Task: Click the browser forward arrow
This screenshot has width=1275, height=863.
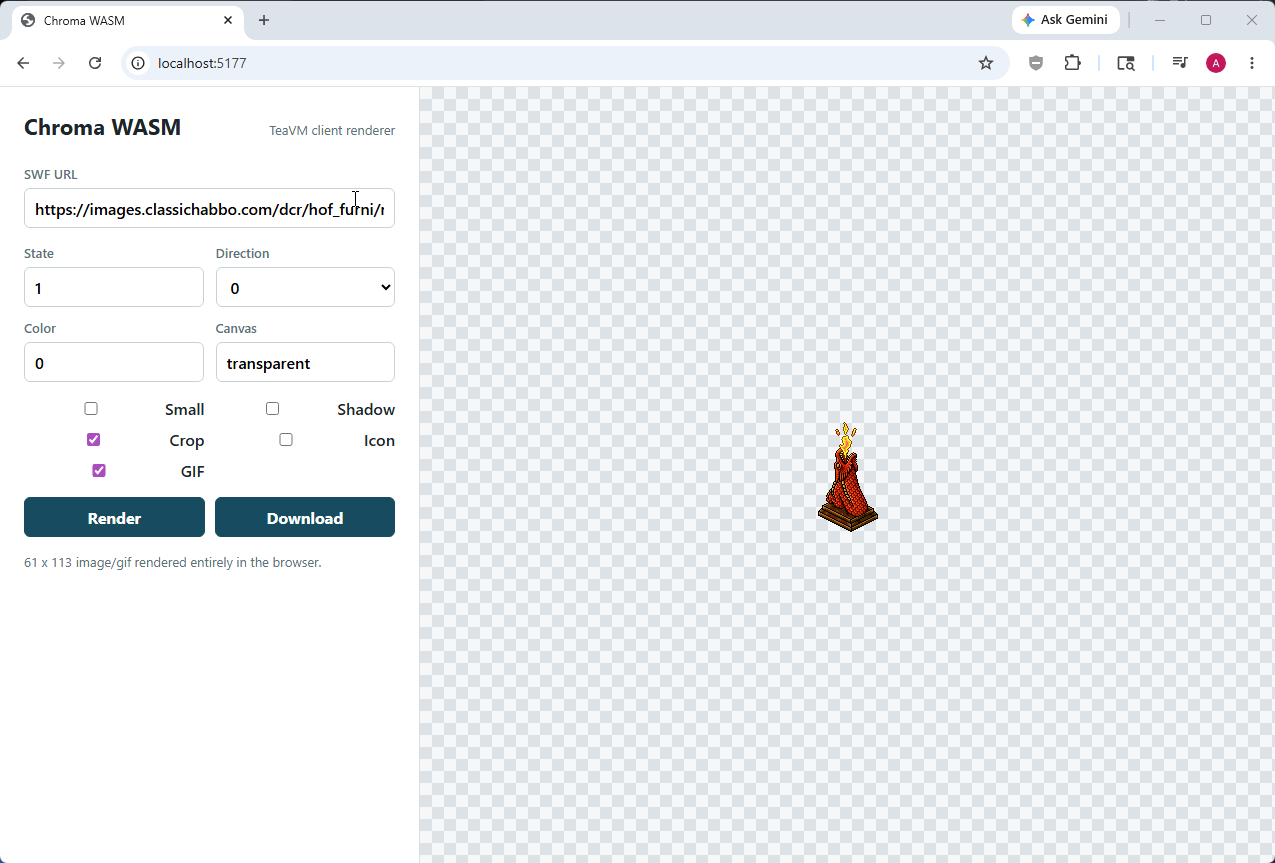Action: [x=59, y=63]
